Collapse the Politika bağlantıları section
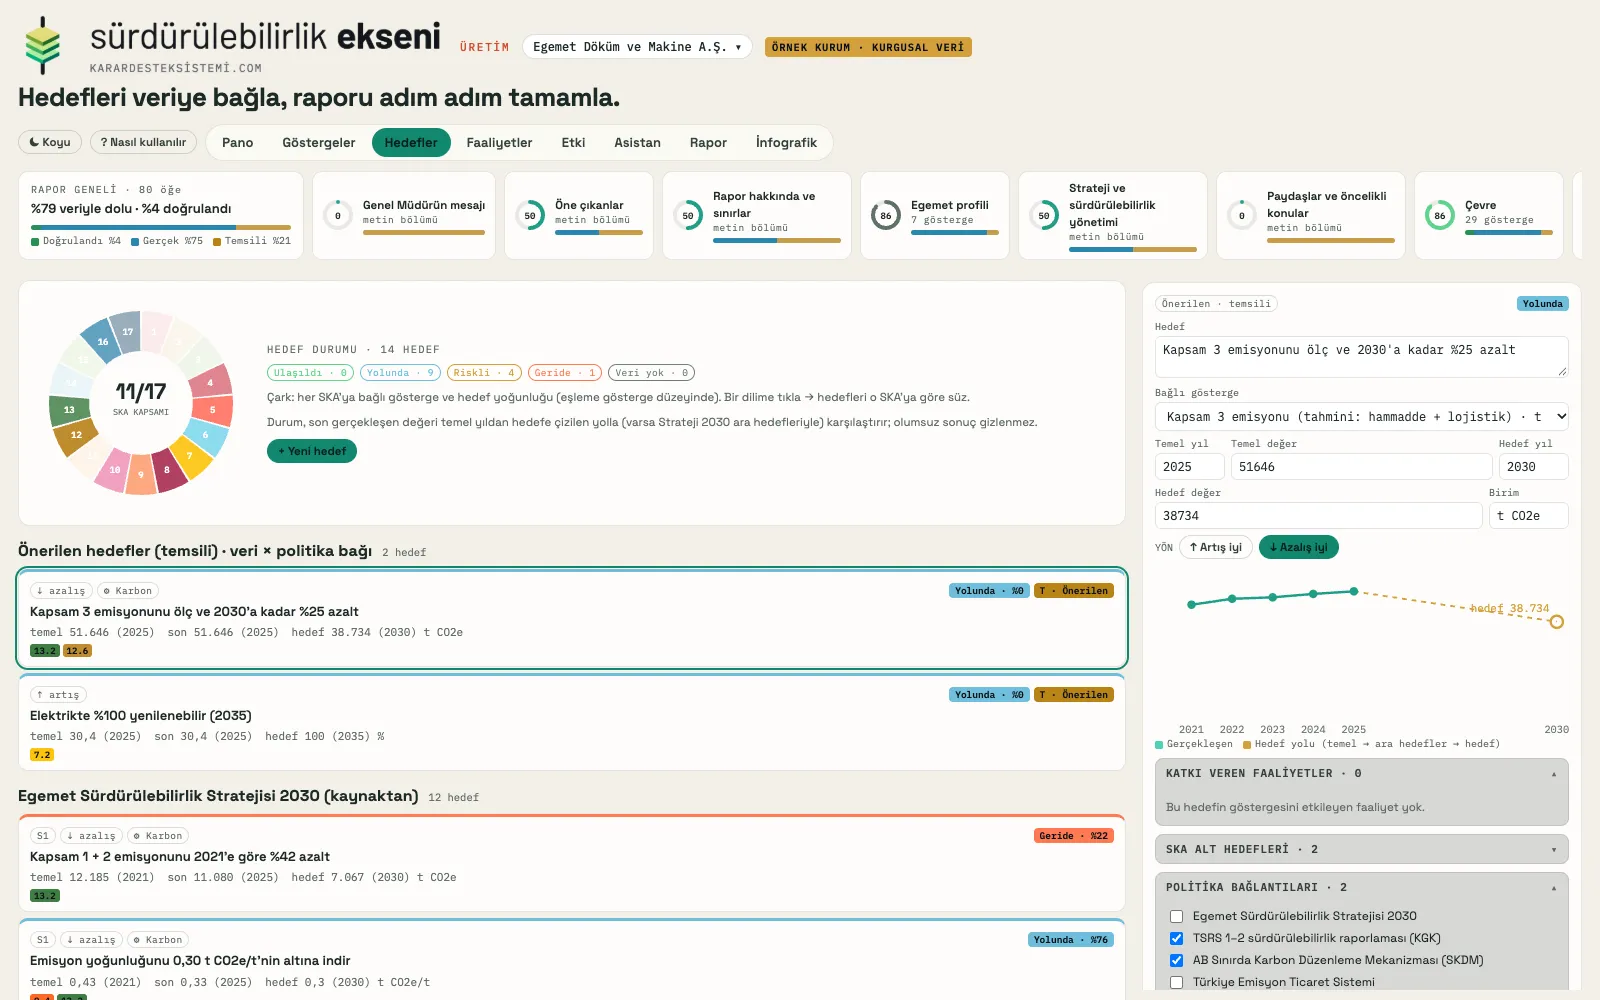Image resolution: width=1600 pixels, height=1000 pixels. point(1361,887)
